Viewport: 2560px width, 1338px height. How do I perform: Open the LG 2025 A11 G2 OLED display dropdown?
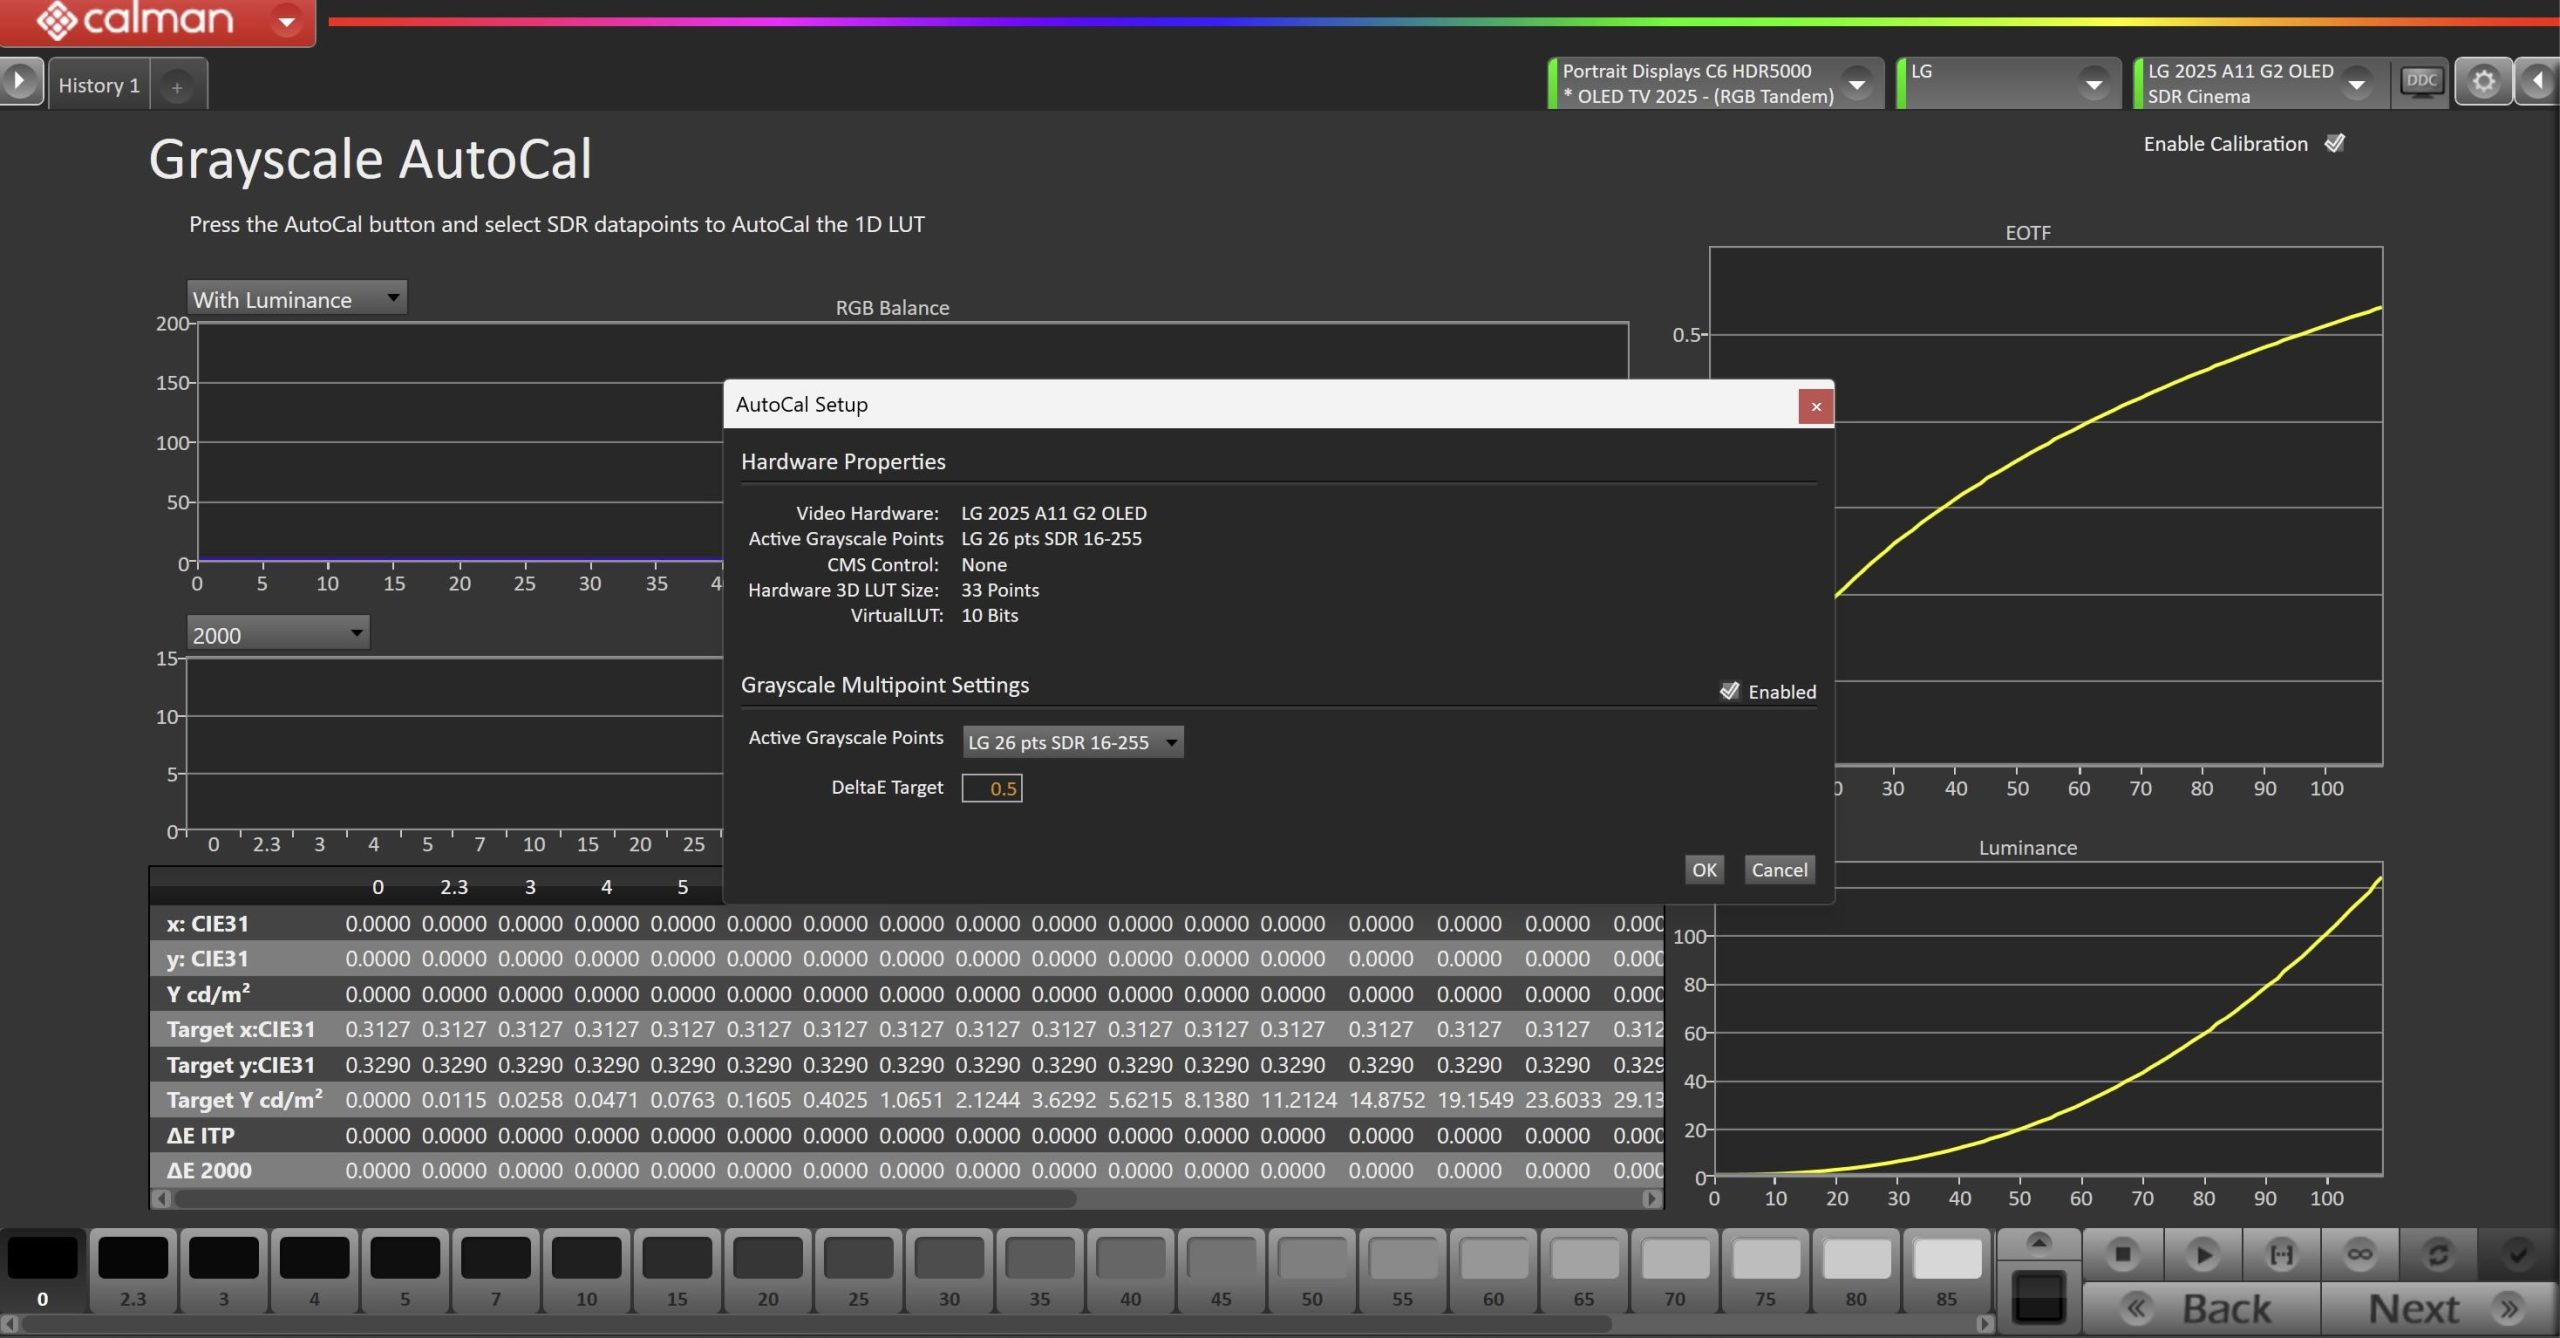2357,83
